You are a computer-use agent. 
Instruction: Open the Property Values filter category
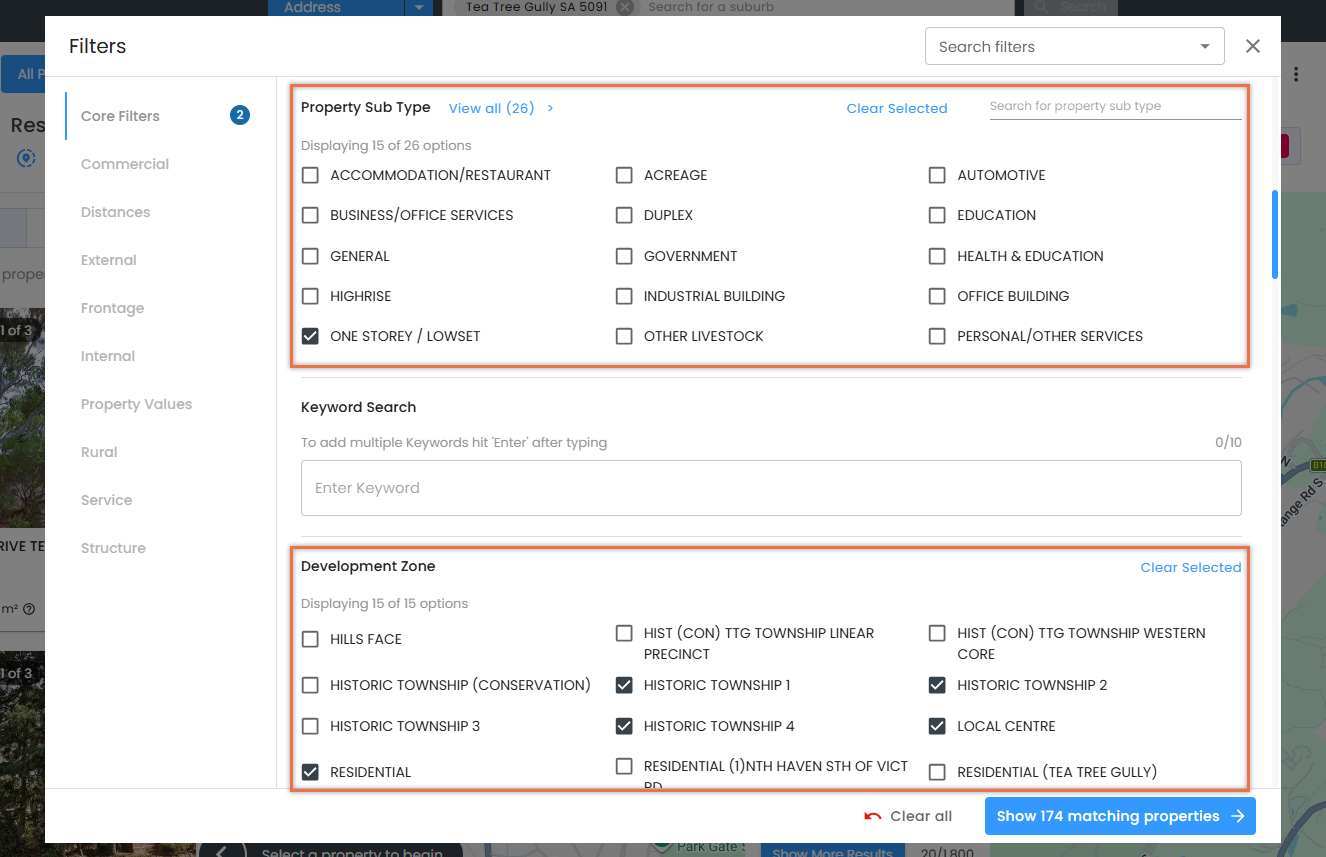[x=136, y=404]
